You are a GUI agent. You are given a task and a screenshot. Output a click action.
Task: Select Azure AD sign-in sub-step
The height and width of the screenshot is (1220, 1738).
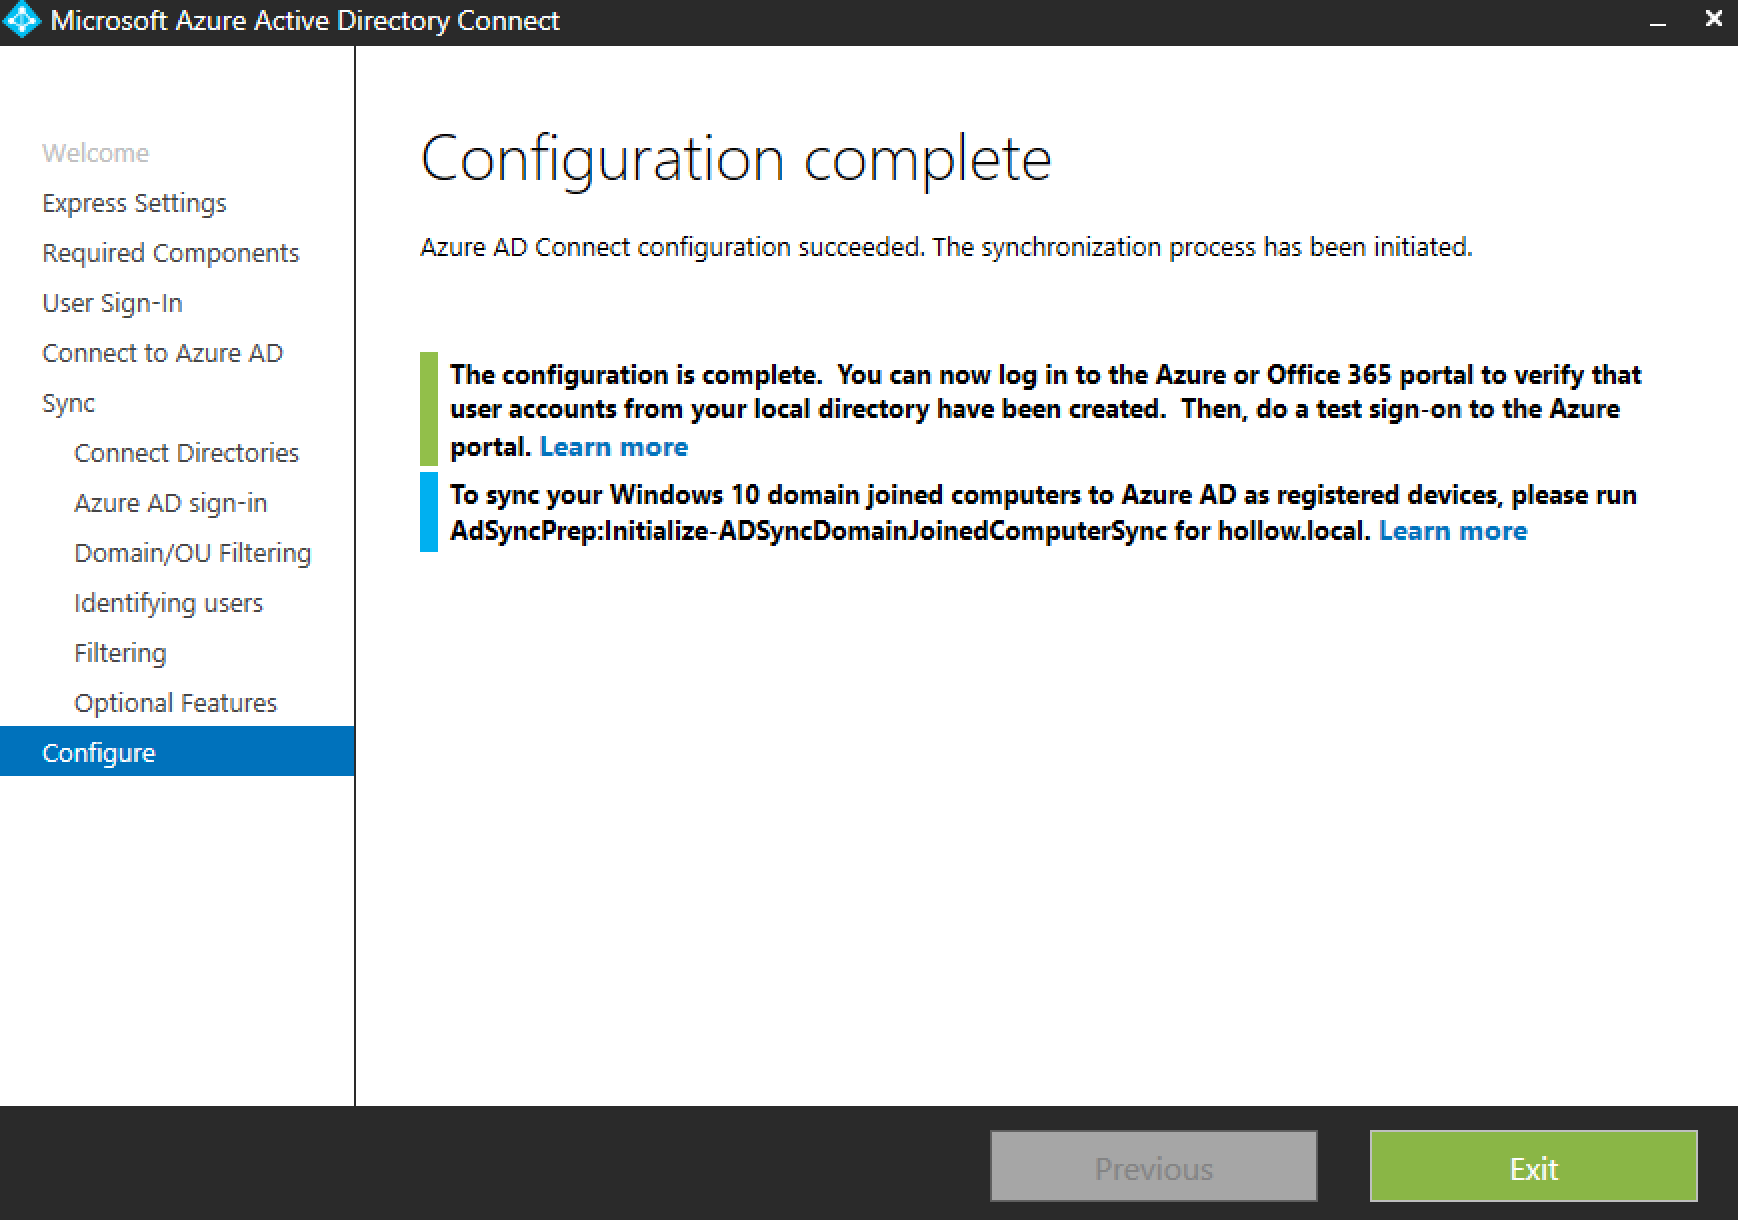click(170, 503)
